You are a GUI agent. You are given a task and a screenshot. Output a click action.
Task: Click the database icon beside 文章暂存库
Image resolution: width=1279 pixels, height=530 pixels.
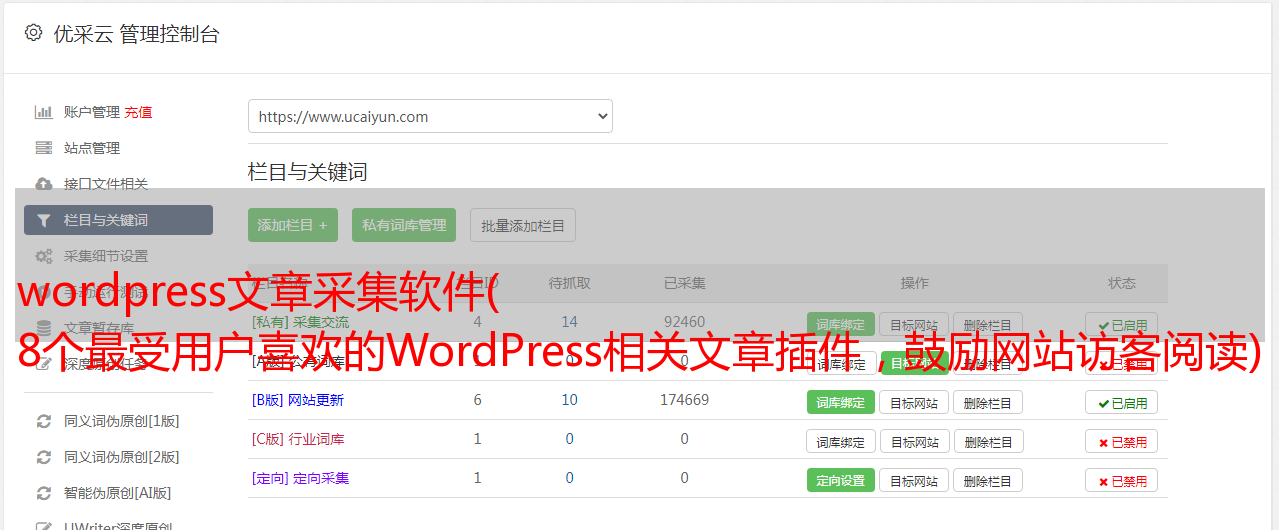[43, 327]
